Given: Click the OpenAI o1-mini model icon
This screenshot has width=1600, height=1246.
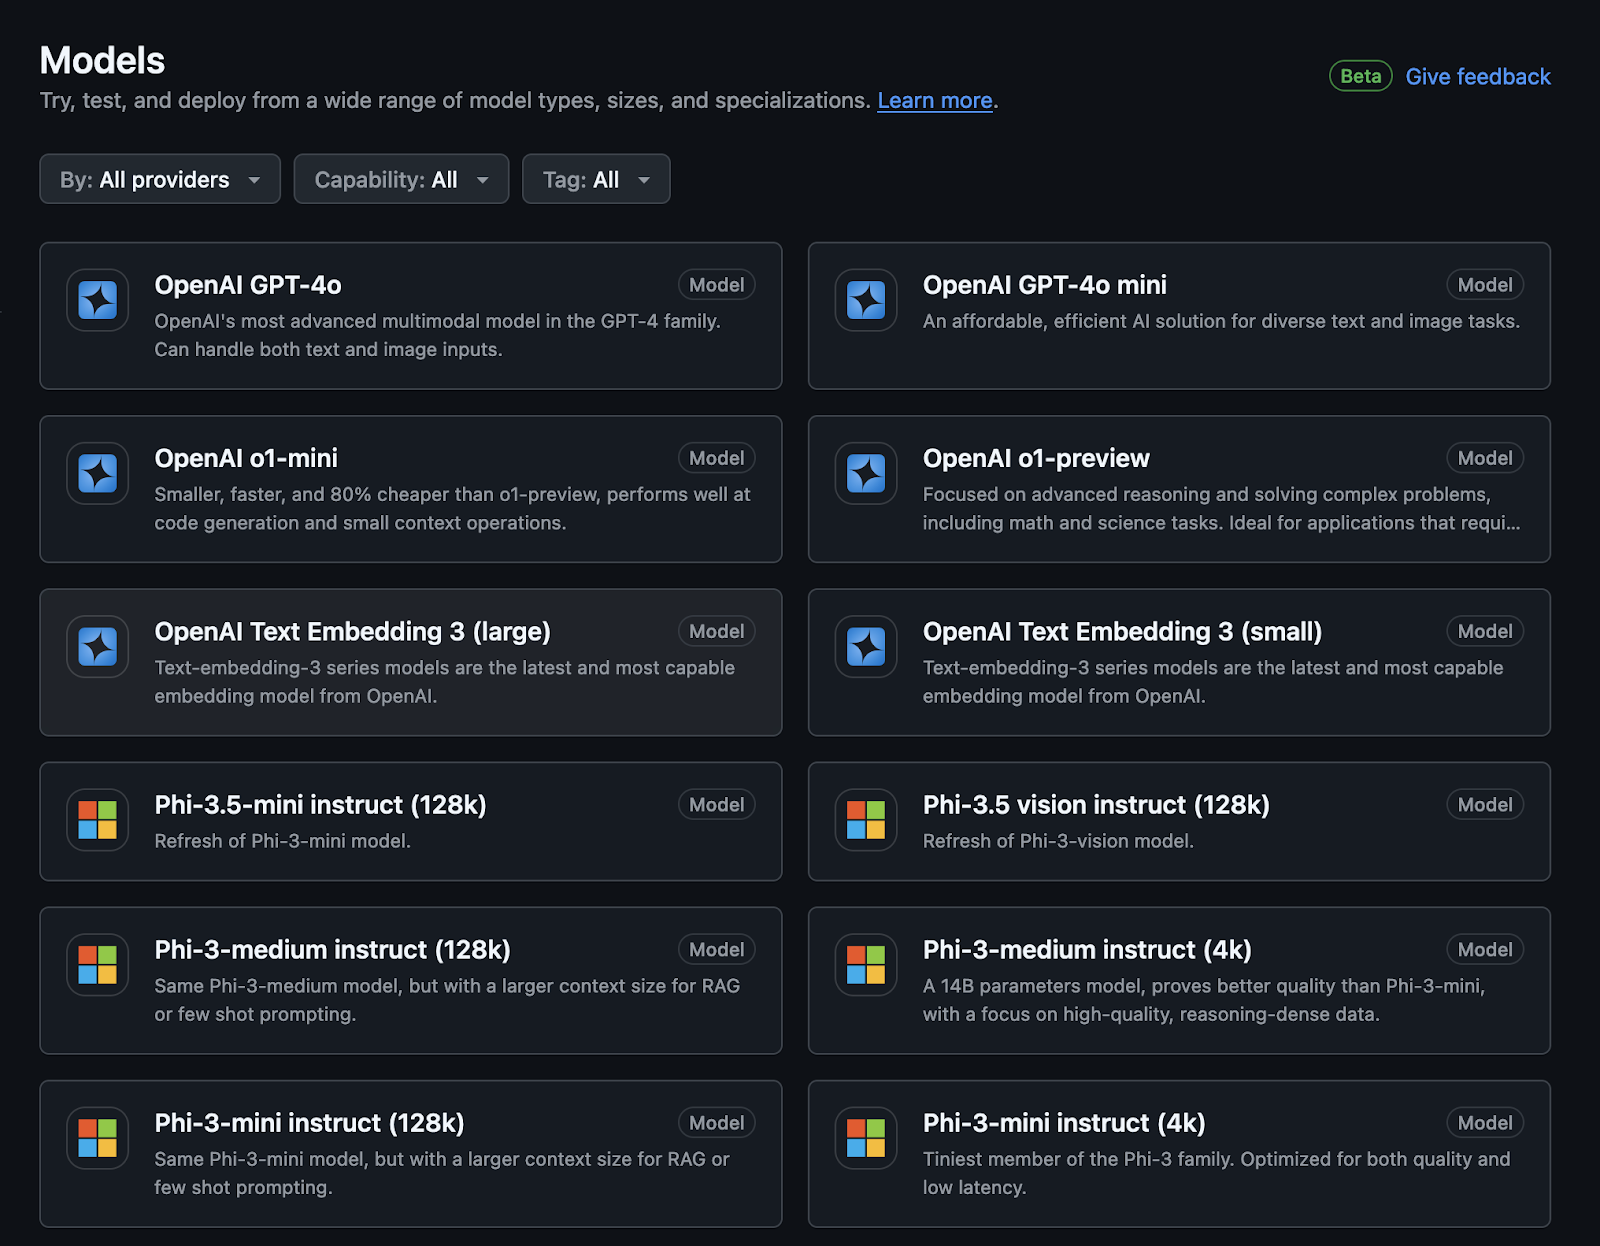Looking at the screenshot, I should pyautogui.click(x=98, y=473).
